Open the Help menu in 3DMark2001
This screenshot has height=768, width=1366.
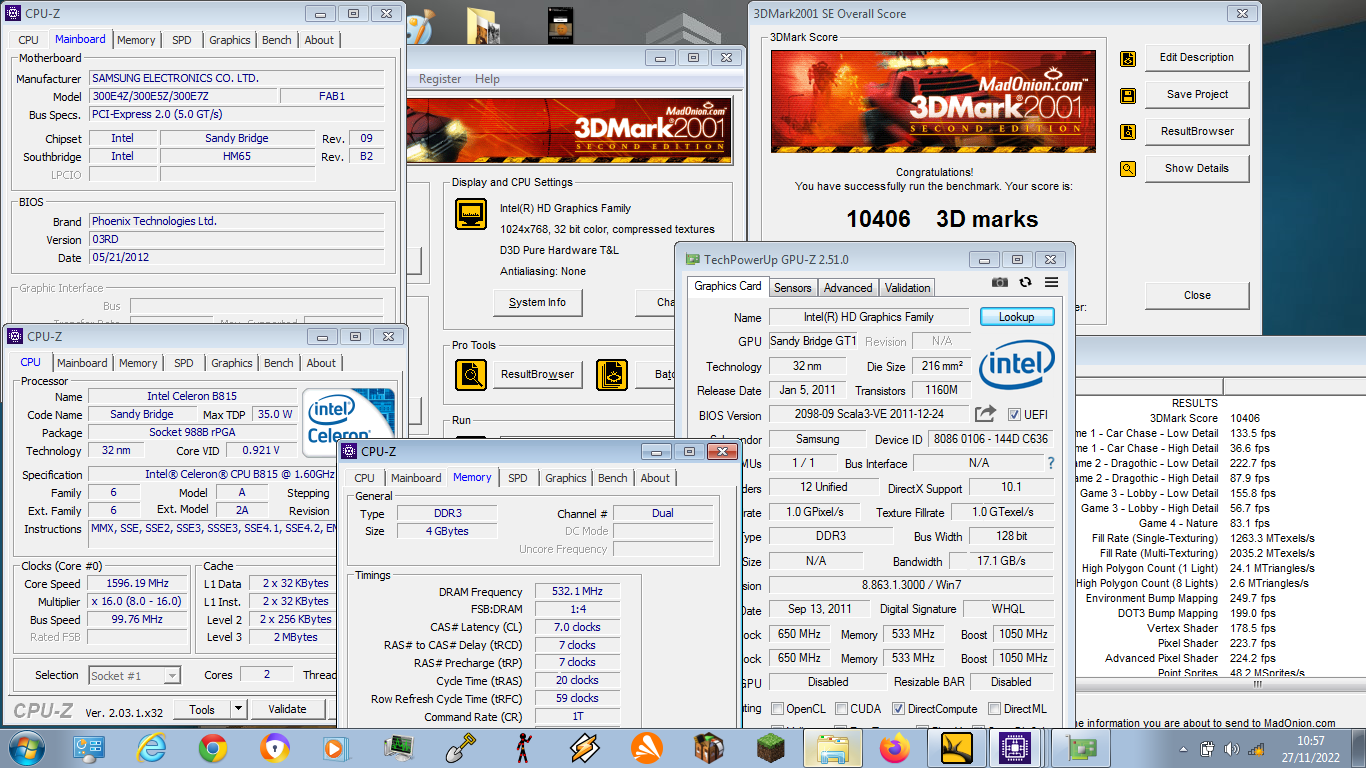[487, 79]
